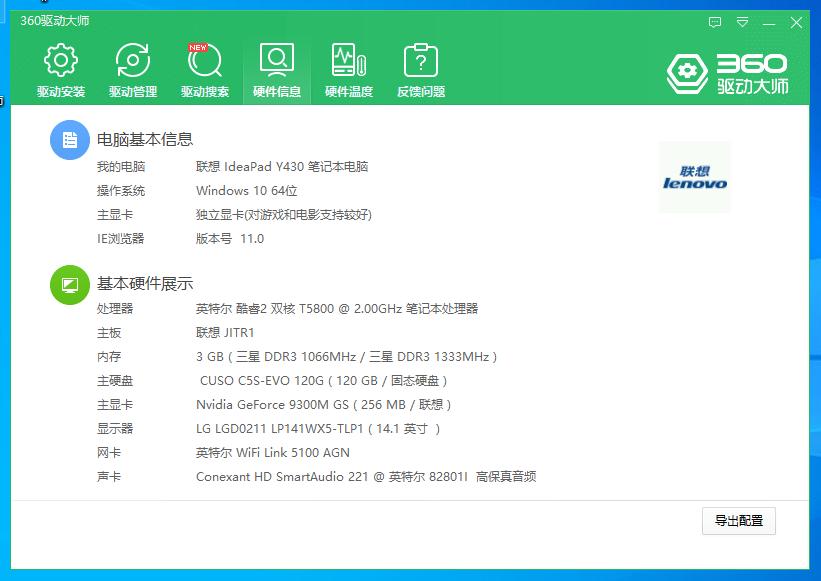Click the hexagonal 360 gear logo
The width and height of the screenshot is (821, 581).
click(686, 70)
